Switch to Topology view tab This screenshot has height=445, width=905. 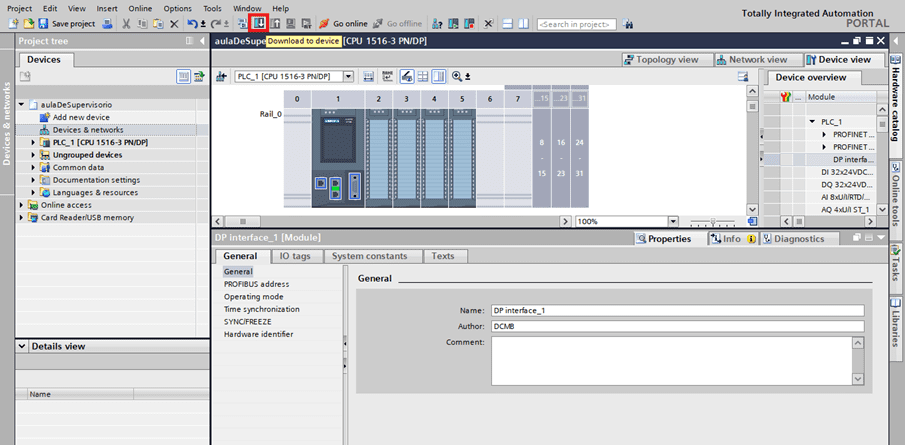[667, 59]
